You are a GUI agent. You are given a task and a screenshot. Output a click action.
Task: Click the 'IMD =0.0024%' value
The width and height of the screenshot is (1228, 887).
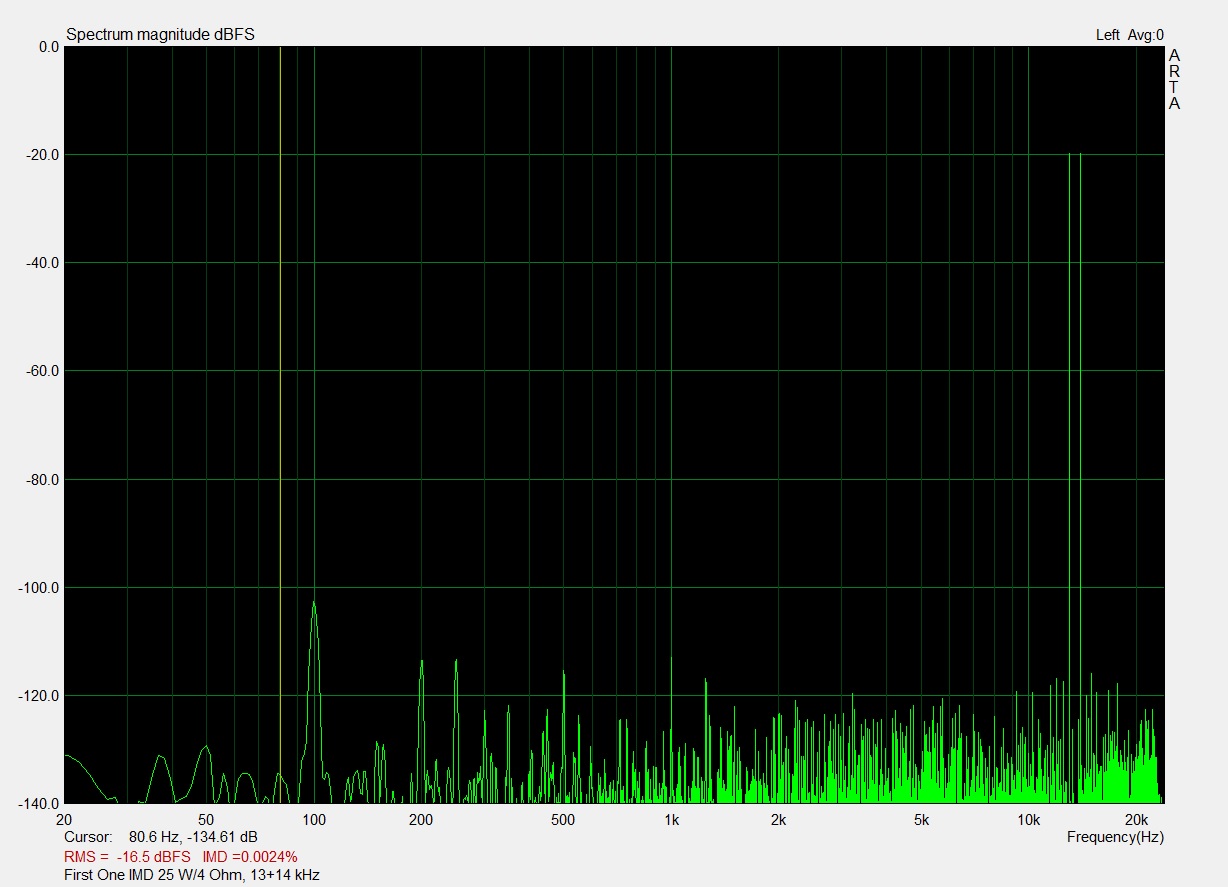tap(250, 857)
